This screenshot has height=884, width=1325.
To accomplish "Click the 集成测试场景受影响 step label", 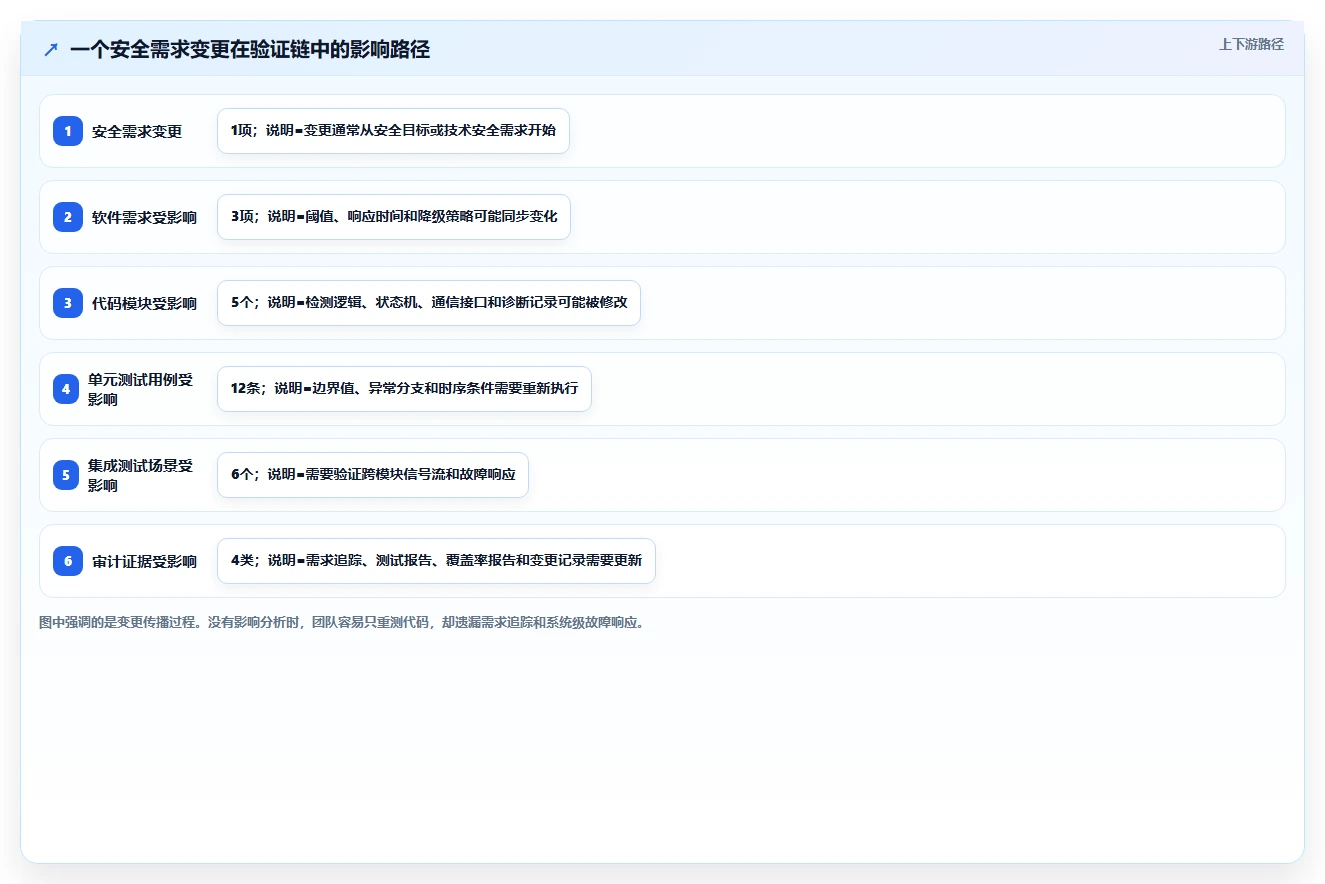I will click(x=140, y=475).
